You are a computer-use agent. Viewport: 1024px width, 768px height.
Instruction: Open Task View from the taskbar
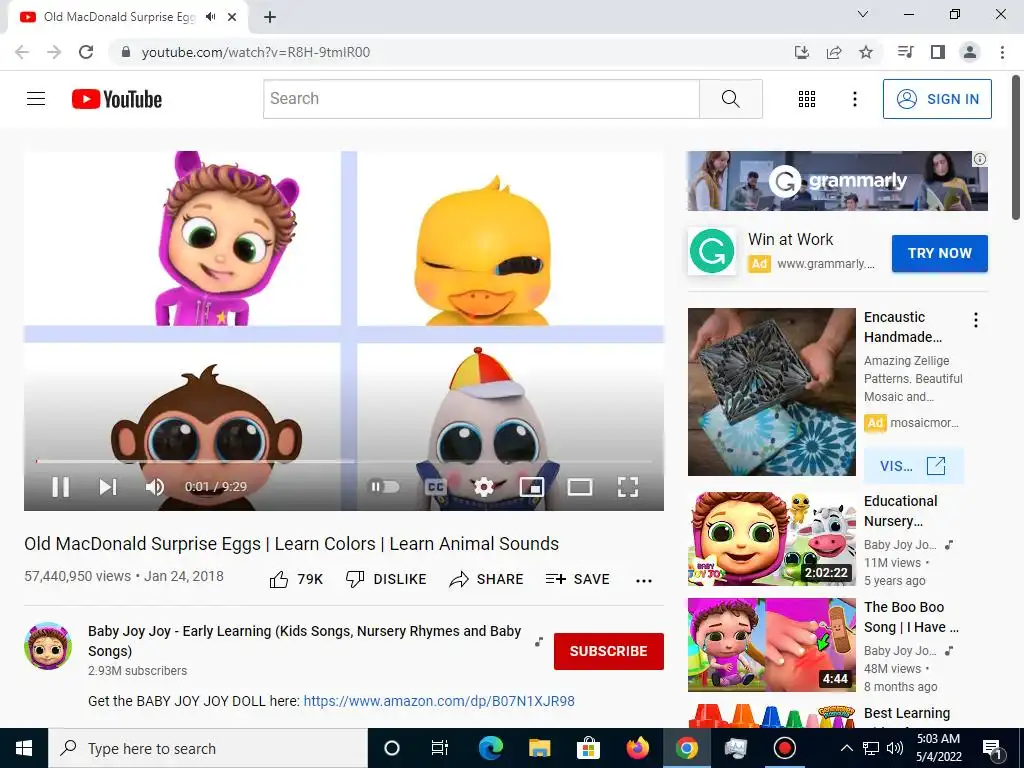[440, 748]
